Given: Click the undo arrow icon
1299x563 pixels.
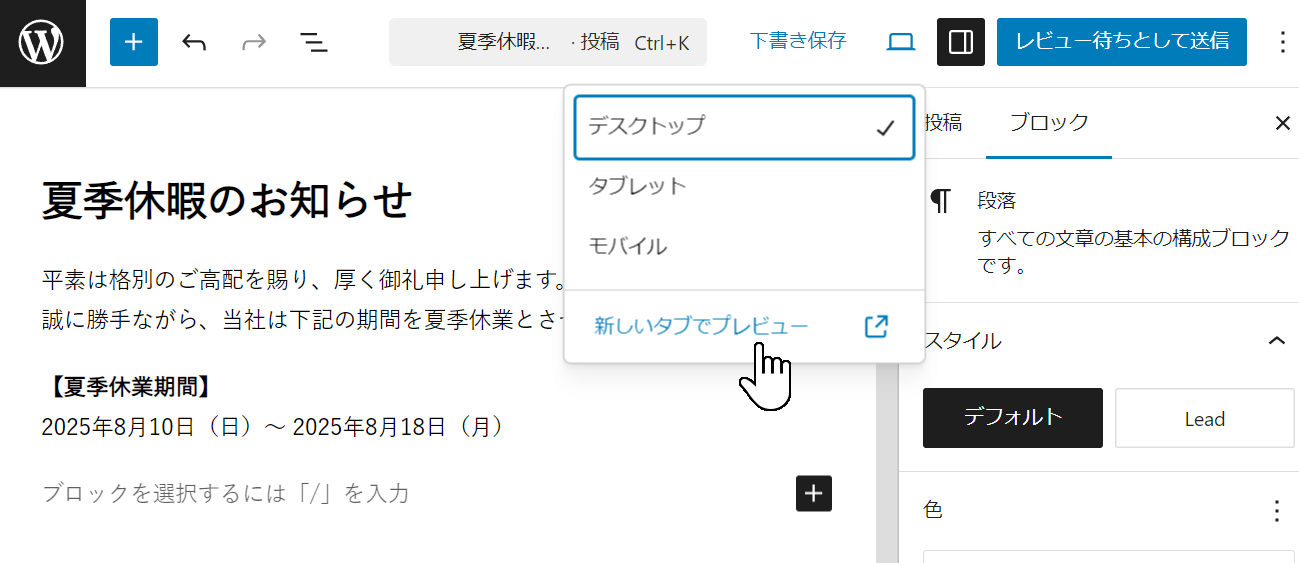Looking at the screenshot, I should pyautogui.click(x=194, y=42).
